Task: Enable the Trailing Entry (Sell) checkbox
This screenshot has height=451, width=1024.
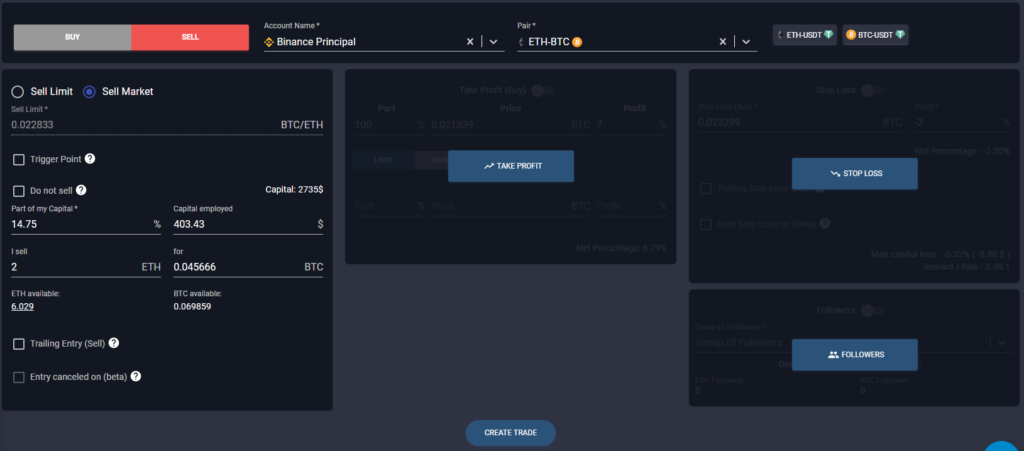Action: pos(19,344)
